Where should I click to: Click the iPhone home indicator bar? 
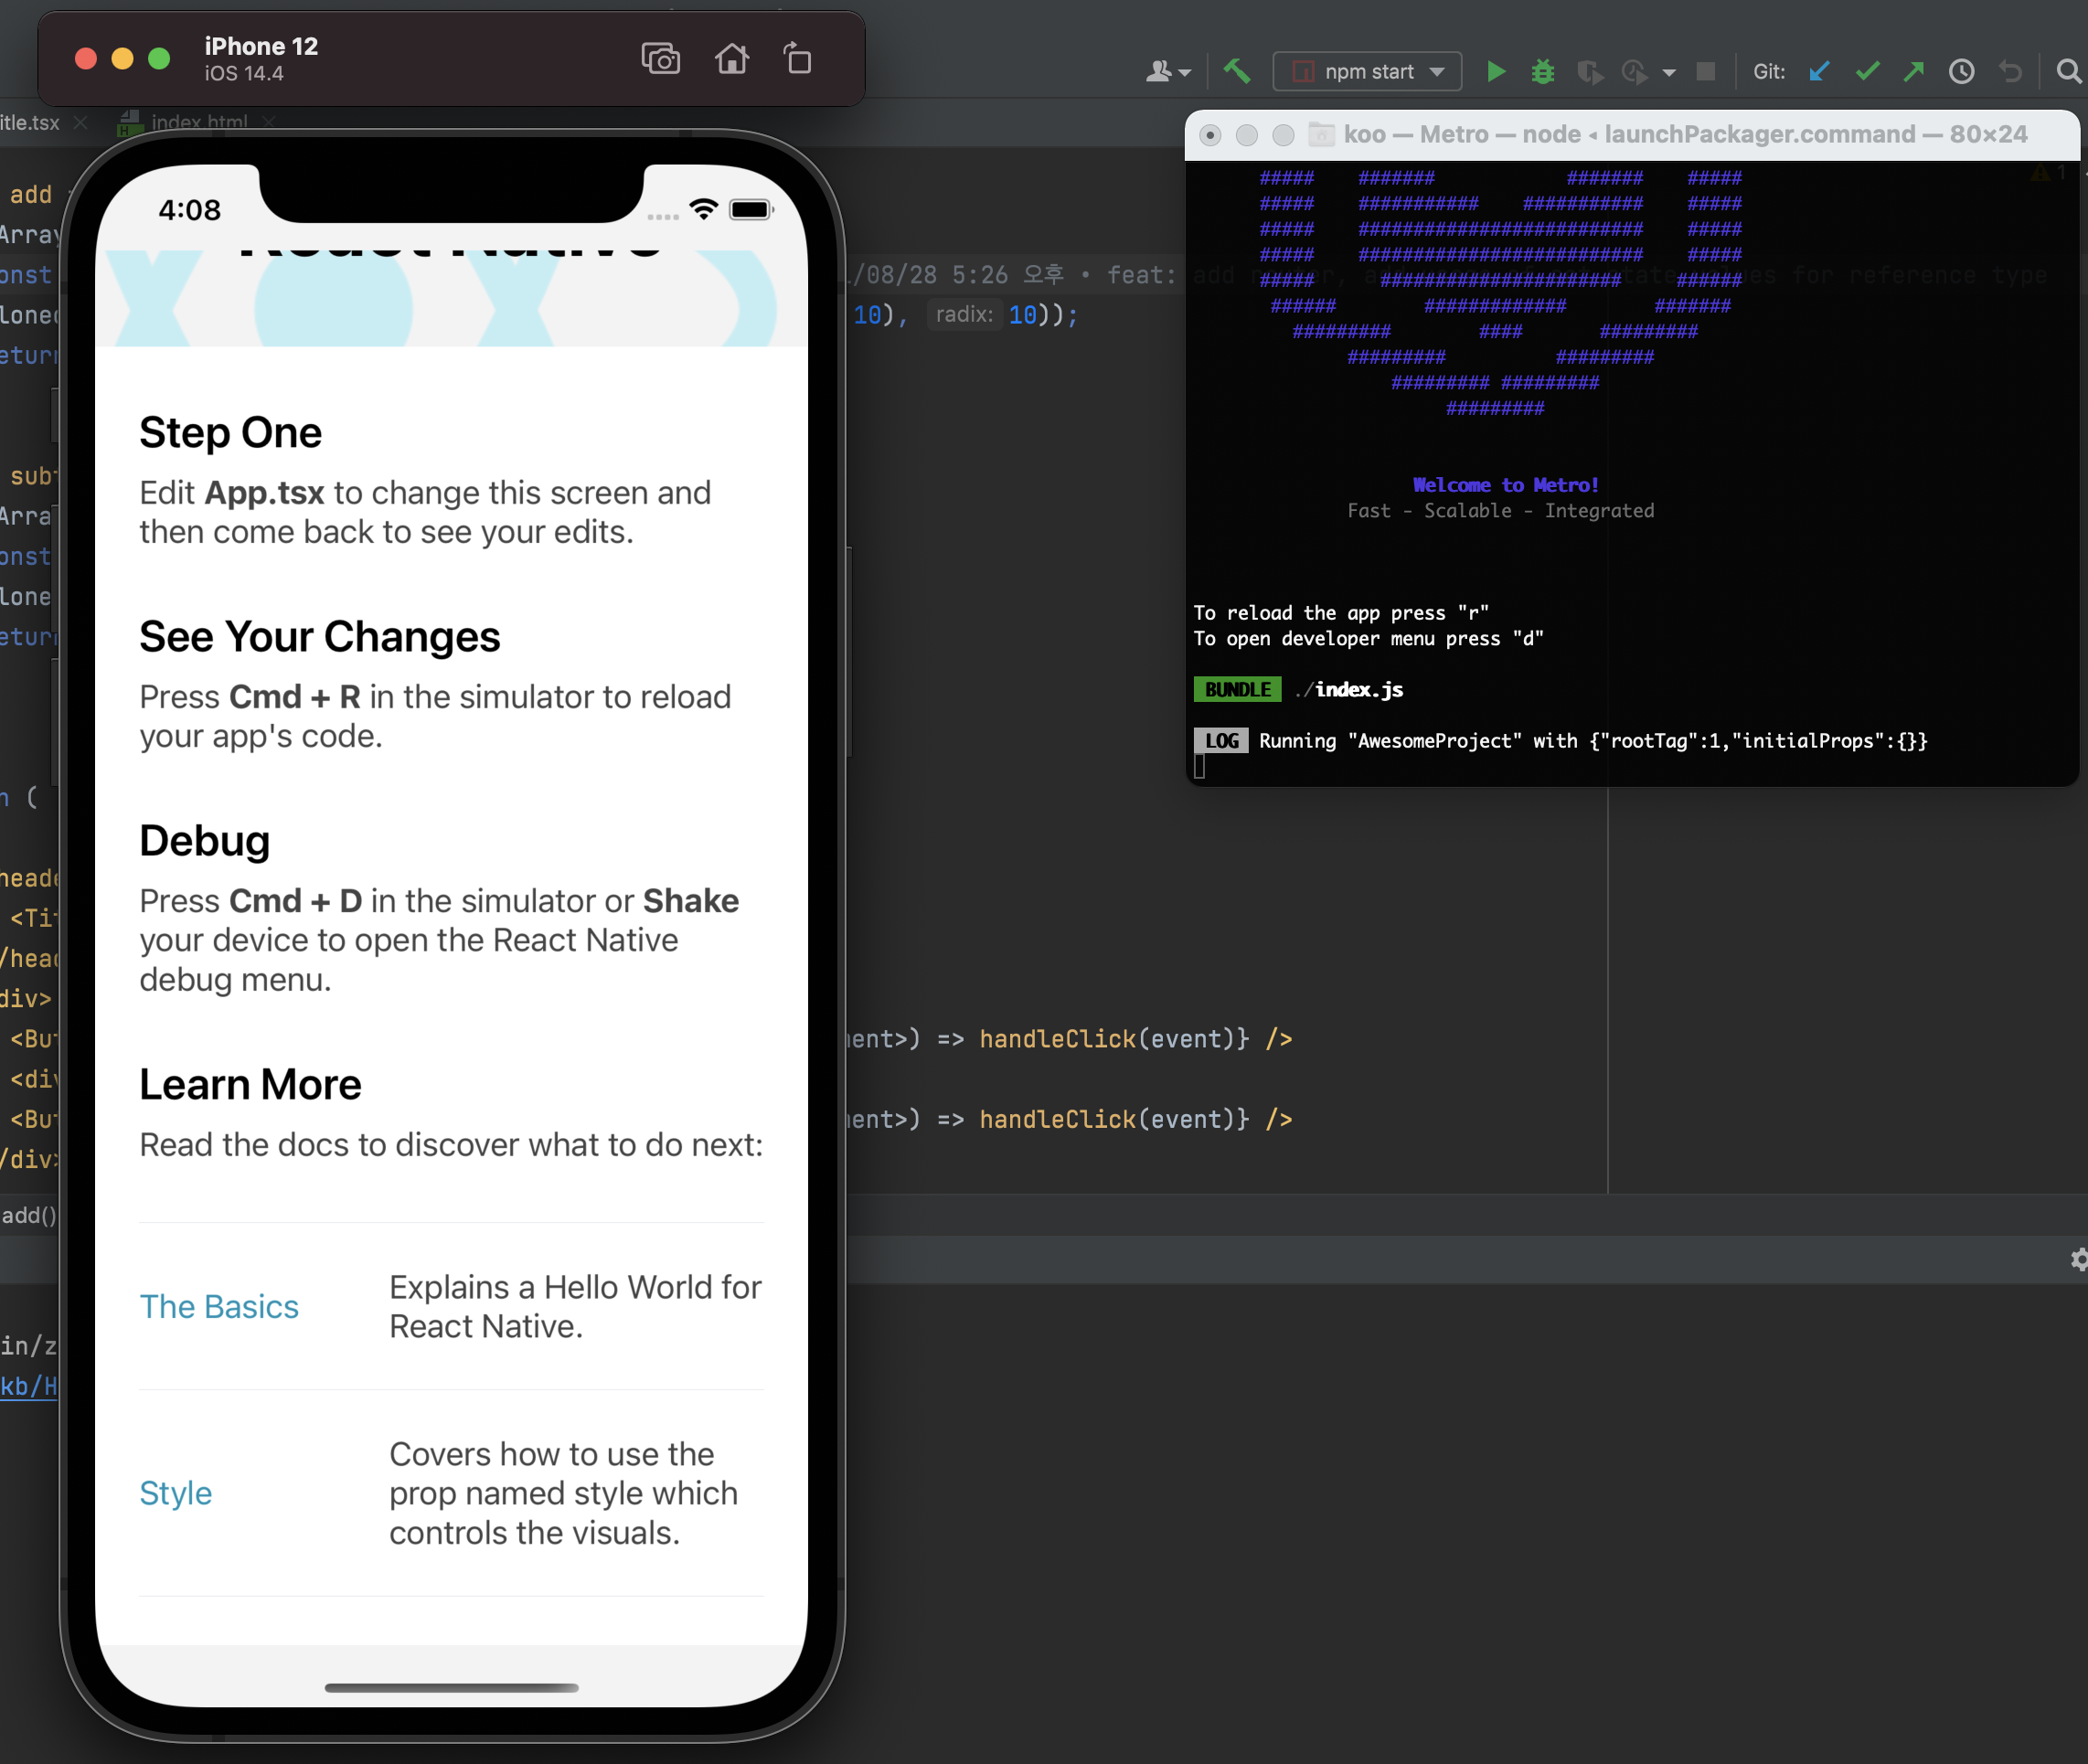click(x=451, y=1688)
